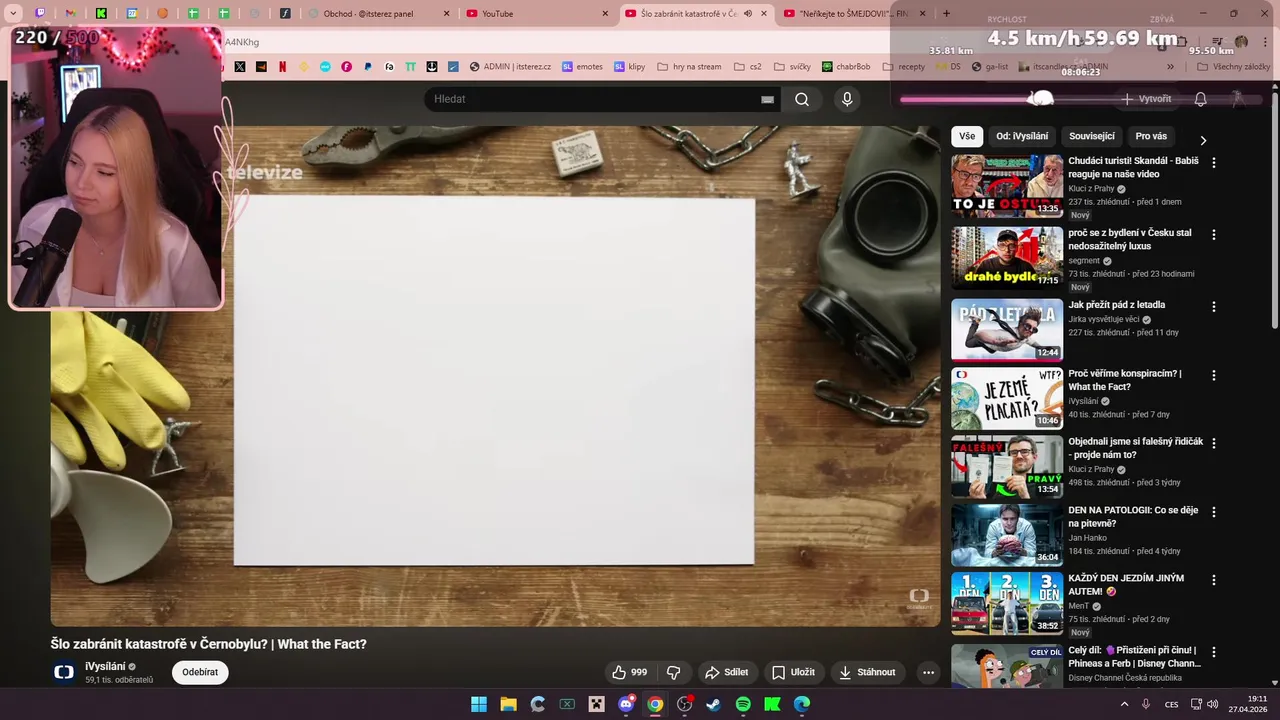Show more bookmarks with double-chevron
The image size is (1280, 720).
click(x=1170, y=67)
